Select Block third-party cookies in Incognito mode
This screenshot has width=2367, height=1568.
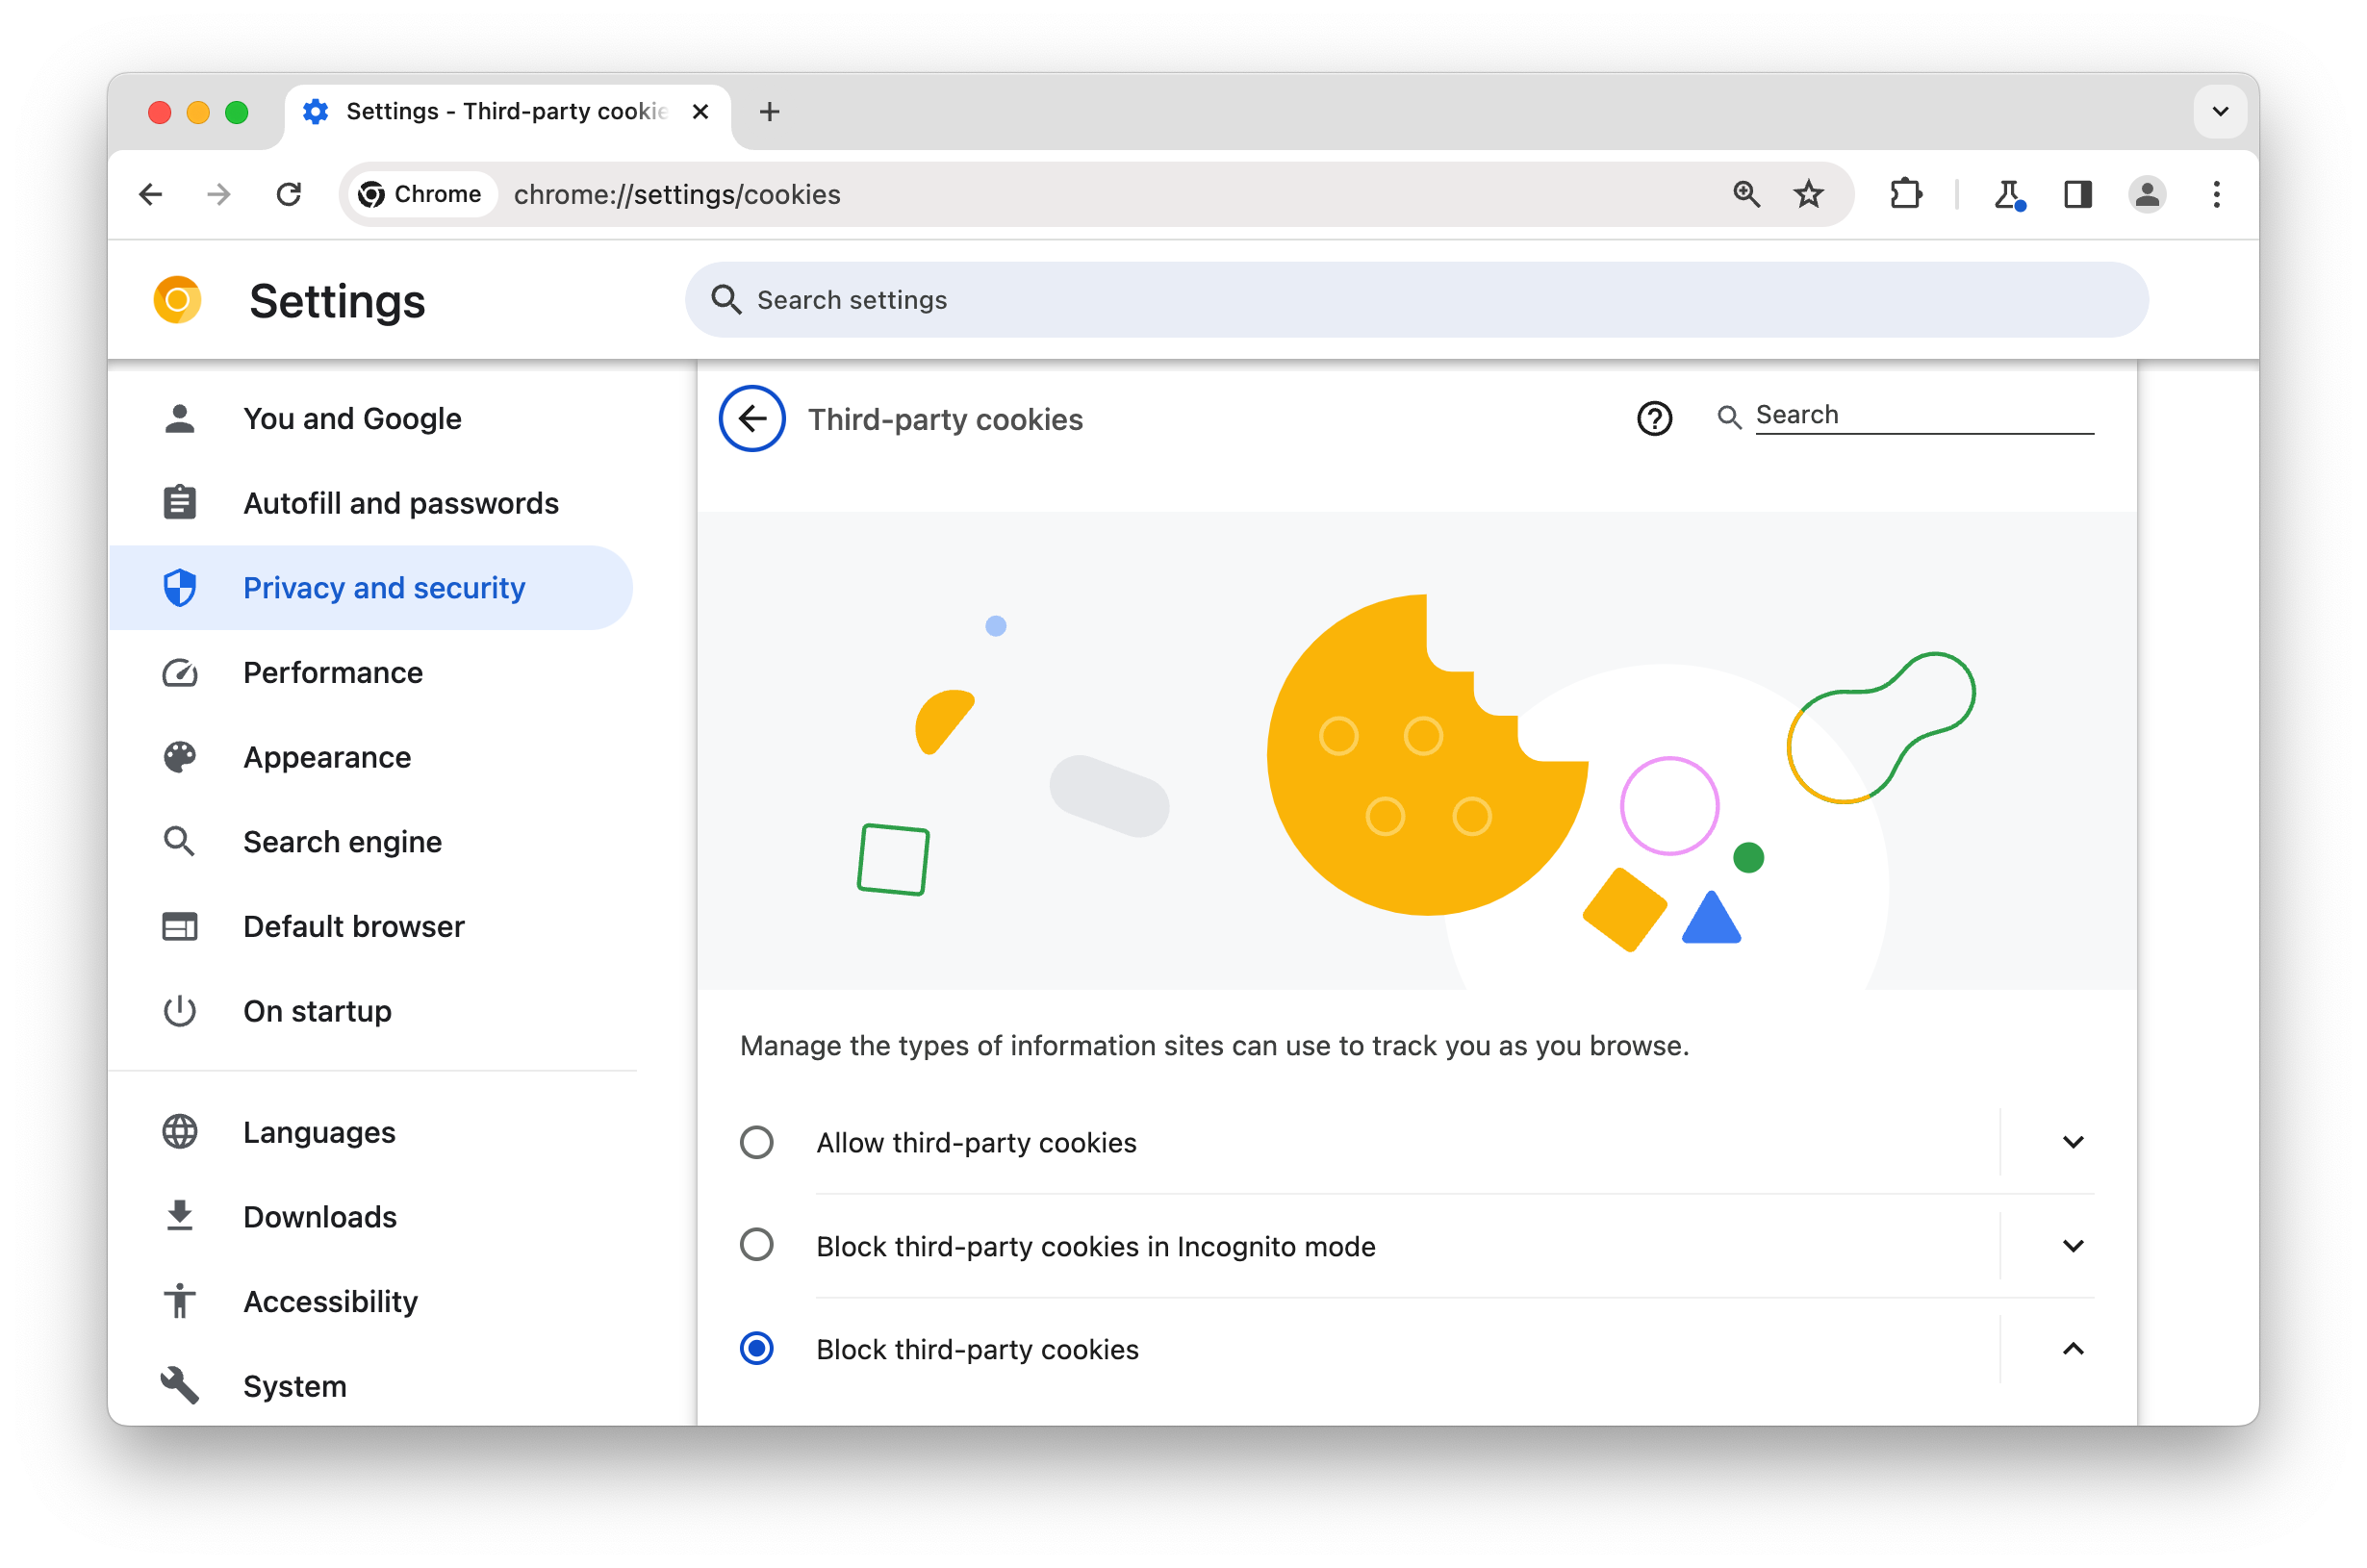click(757, 1246)
